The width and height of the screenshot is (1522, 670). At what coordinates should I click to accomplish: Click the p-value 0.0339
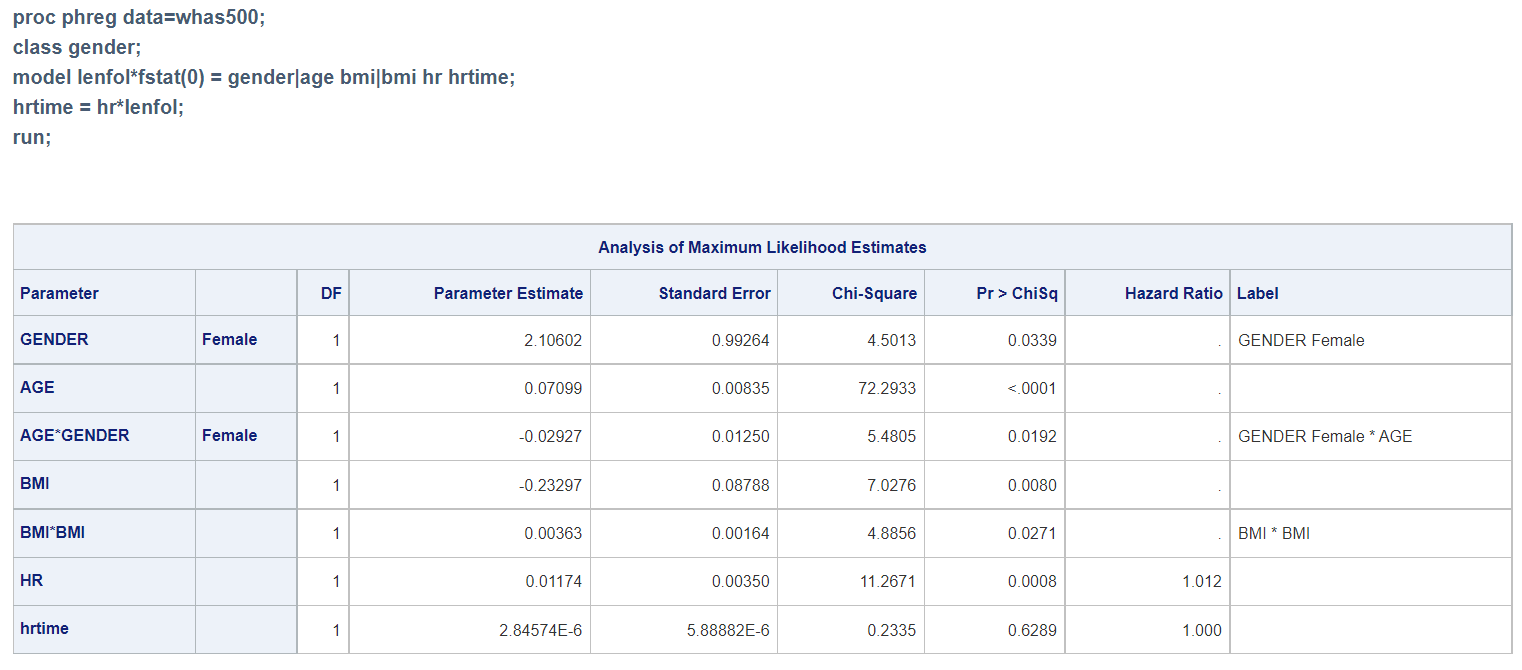1032,340
